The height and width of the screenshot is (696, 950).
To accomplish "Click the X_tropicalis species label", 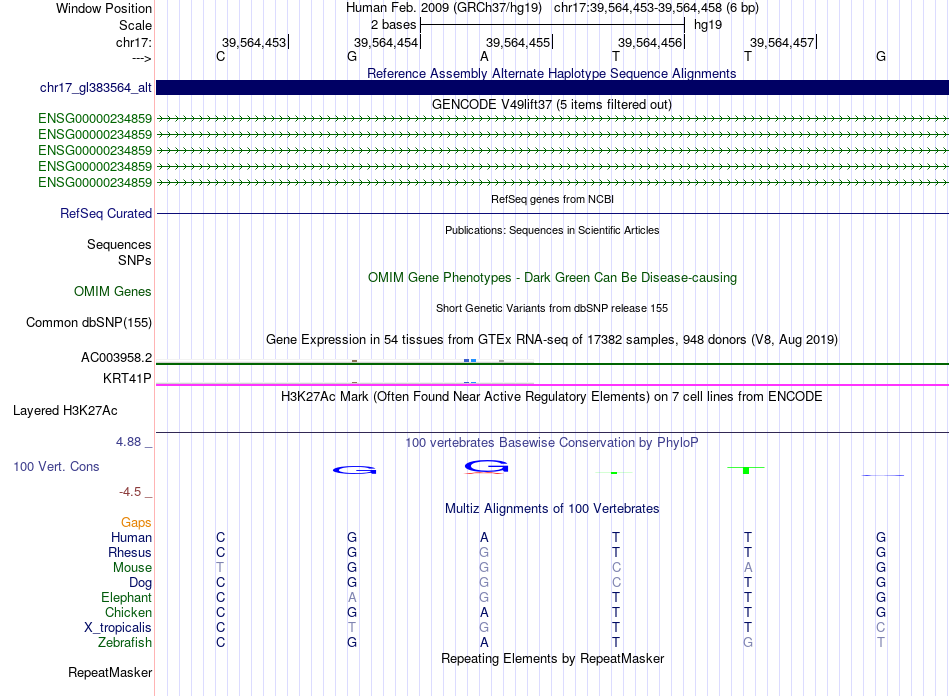I will [118, 628].
